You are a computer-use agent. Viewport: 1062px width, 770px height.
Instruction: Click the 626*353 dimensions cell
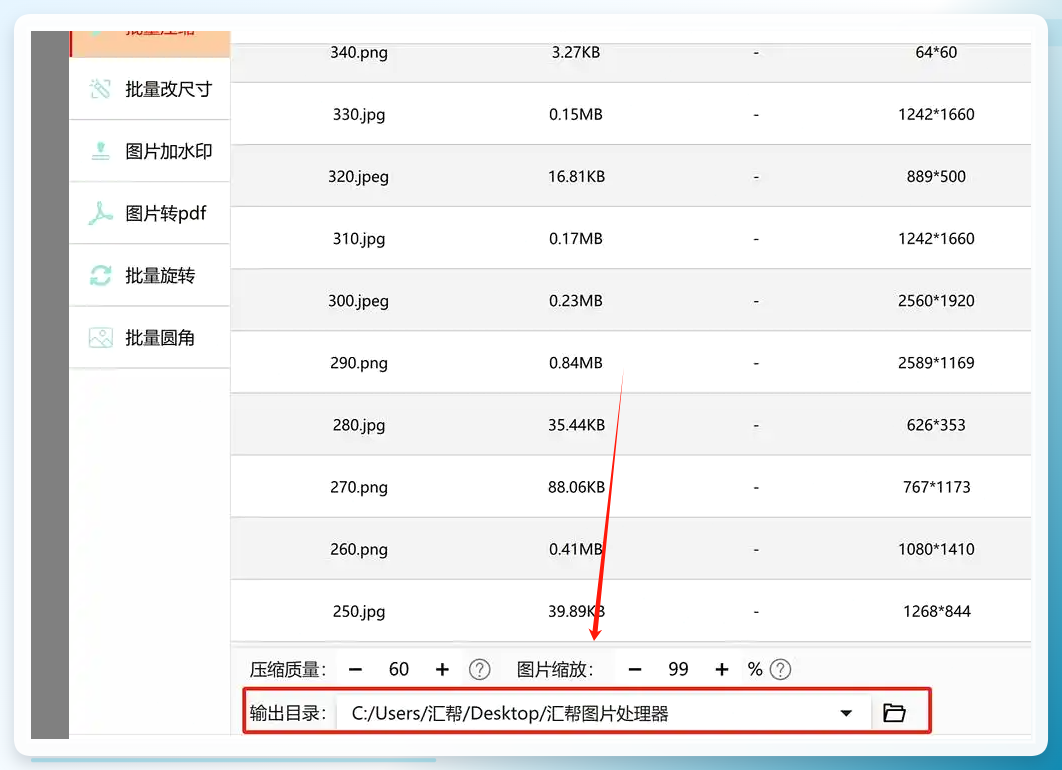click(936, 425)
